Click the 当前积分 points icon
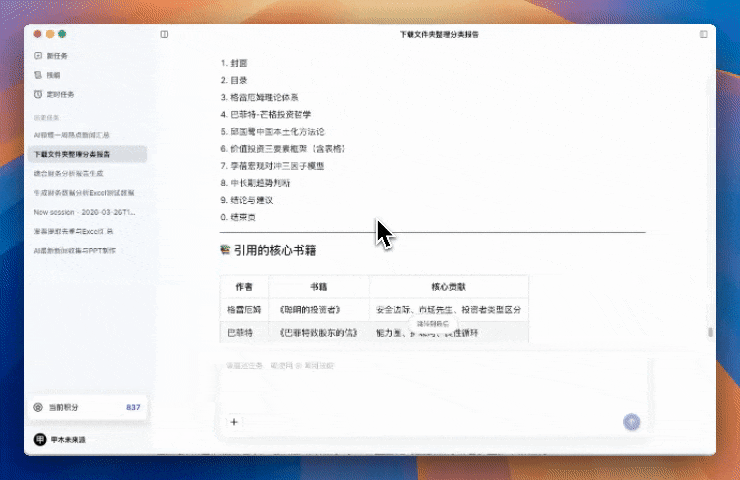740x480 pixels. [38, 407]
